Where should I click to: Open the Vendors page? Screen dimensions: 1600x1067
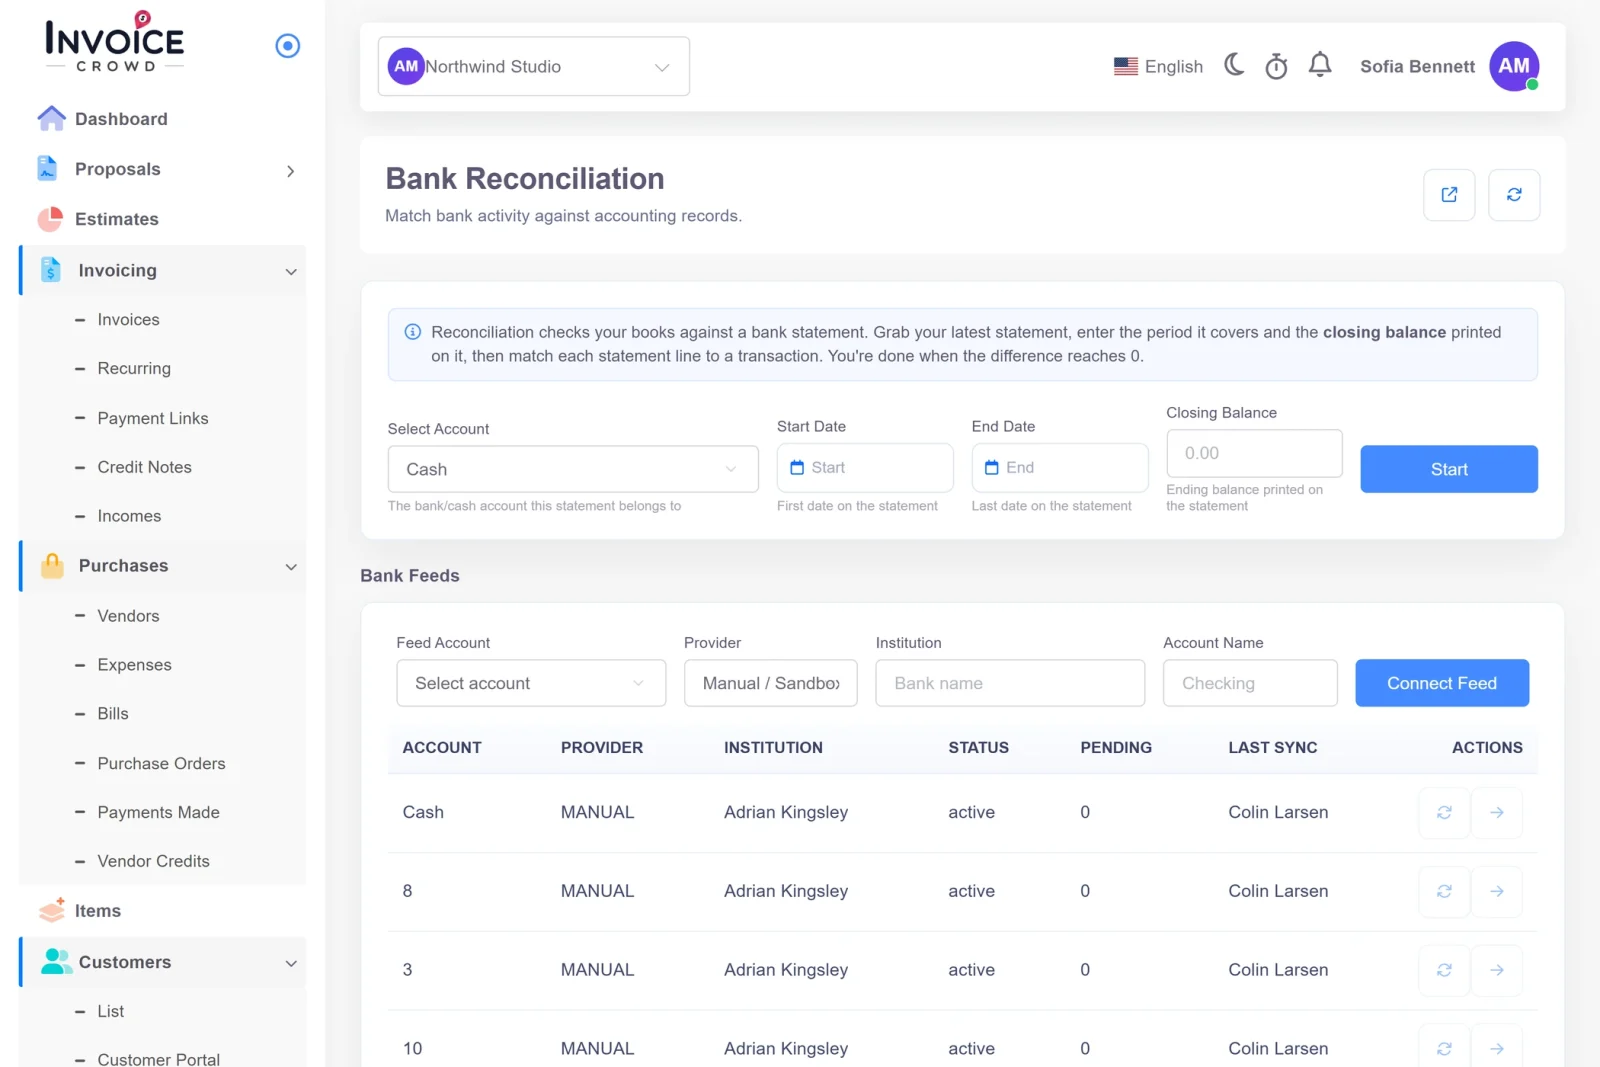tap(128, 616)
